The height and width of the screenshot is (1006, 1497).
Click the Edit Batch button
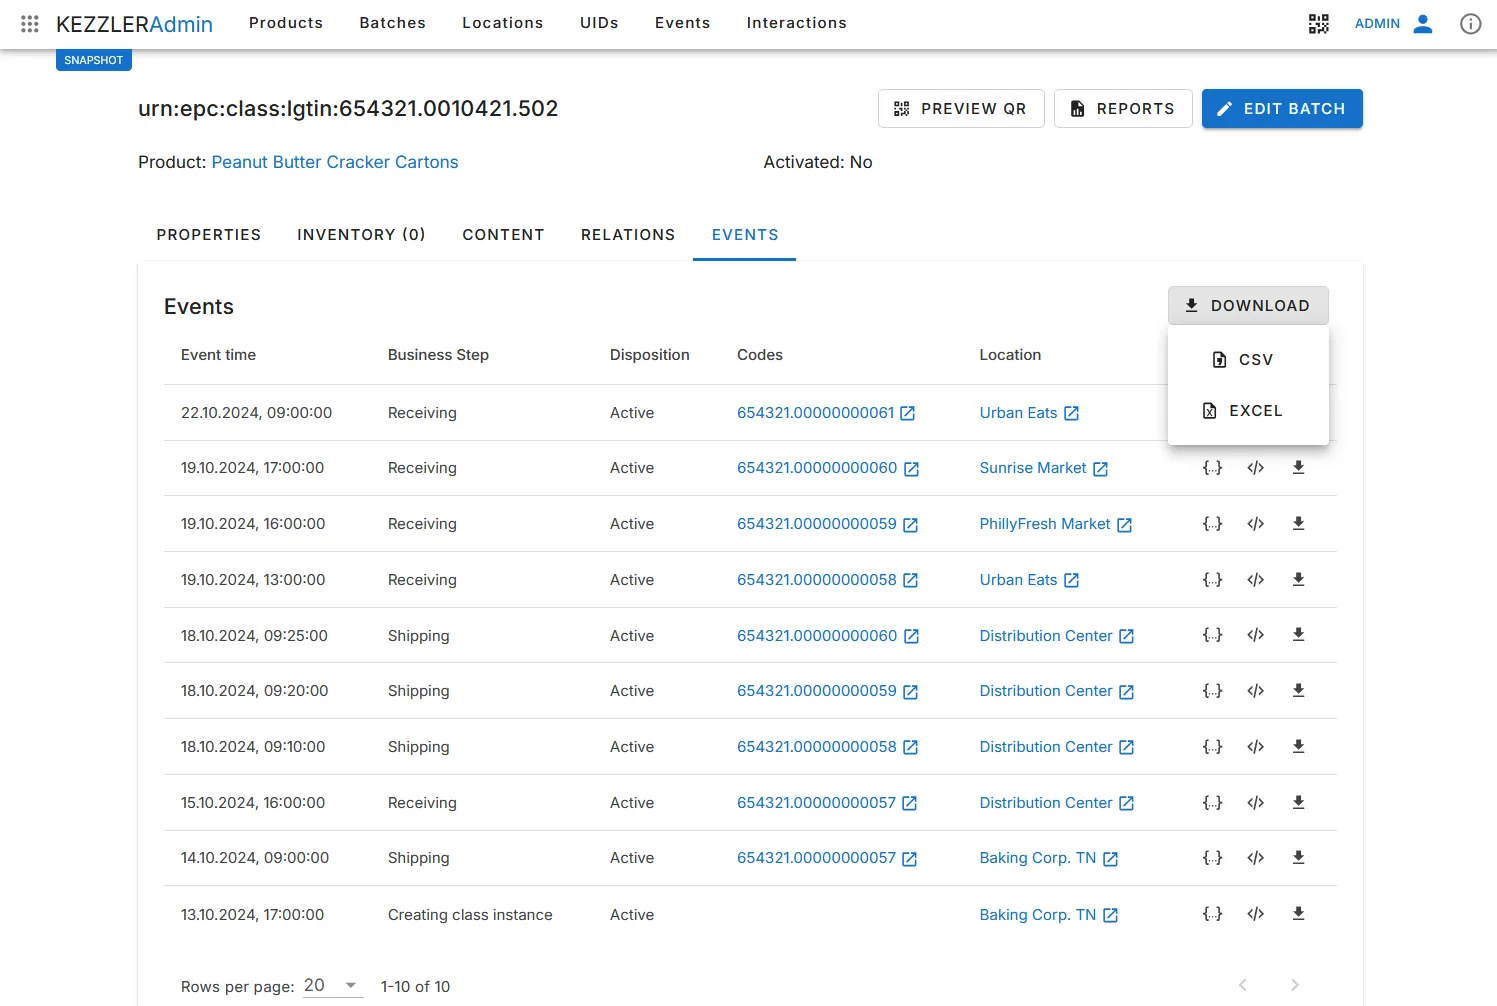[x=1281, y=109]
